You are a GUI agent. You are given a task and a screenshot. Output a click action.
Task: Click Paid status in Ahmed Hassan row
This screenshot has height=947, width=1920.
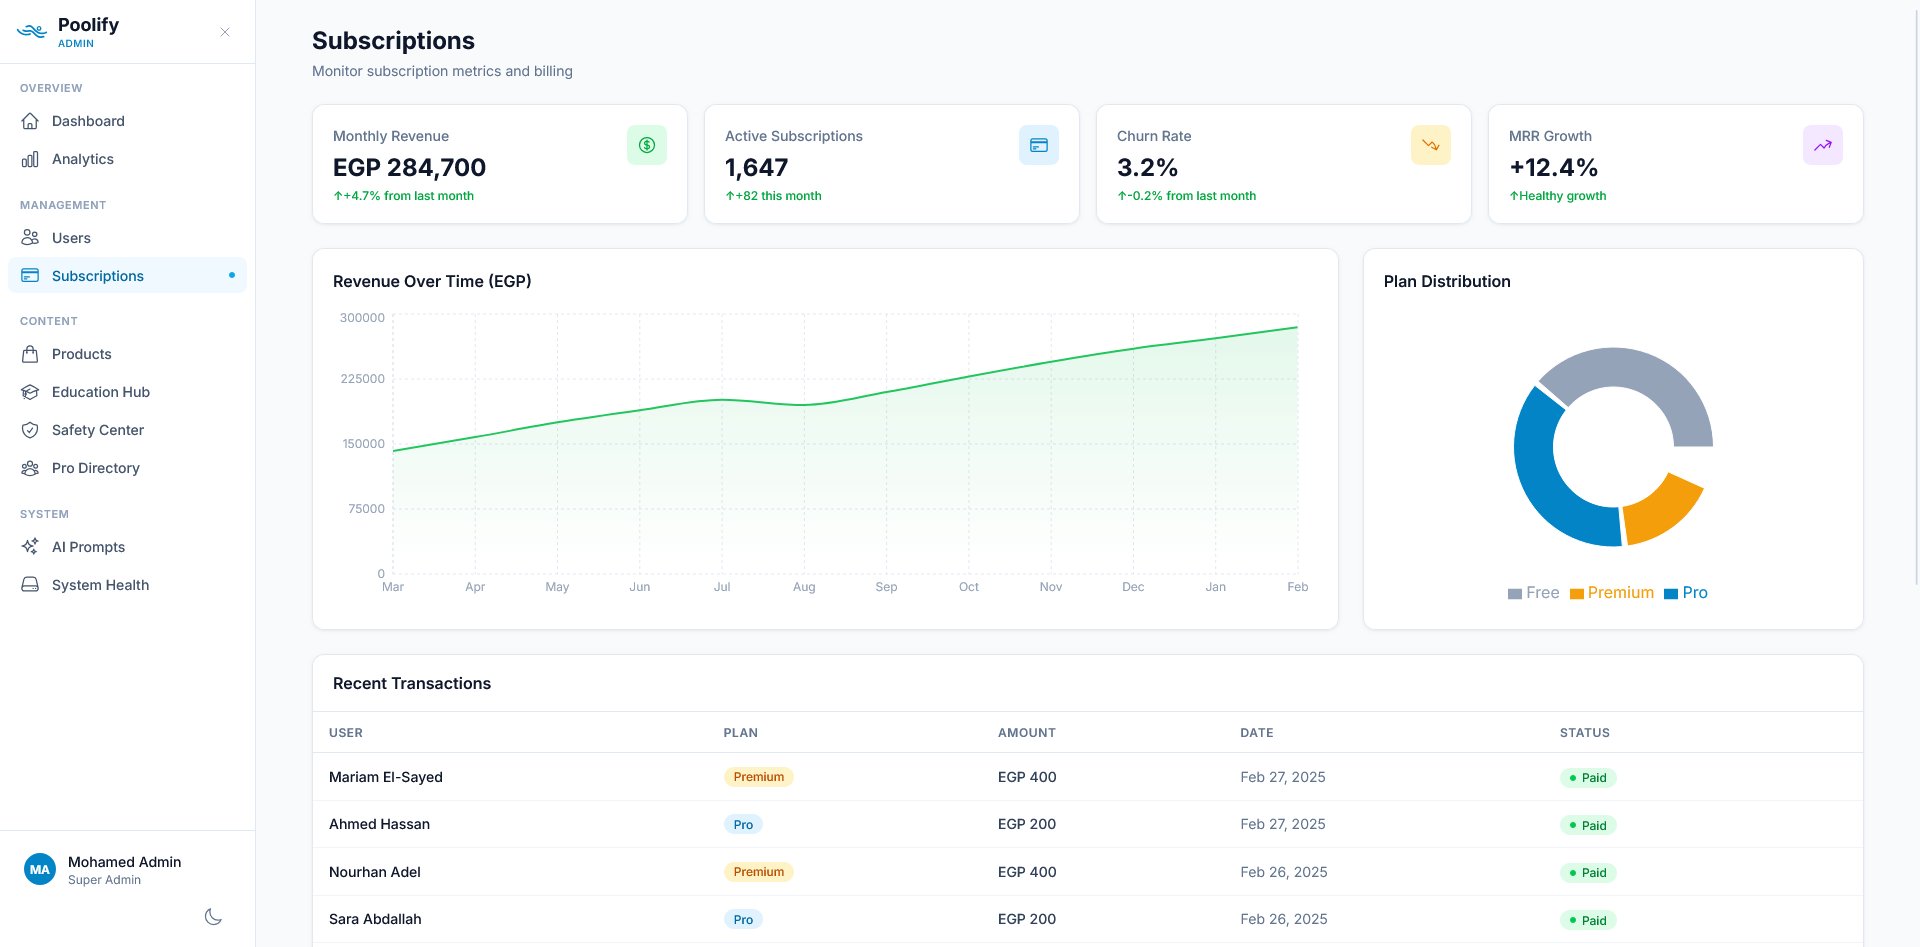[x=1588, y=825]
